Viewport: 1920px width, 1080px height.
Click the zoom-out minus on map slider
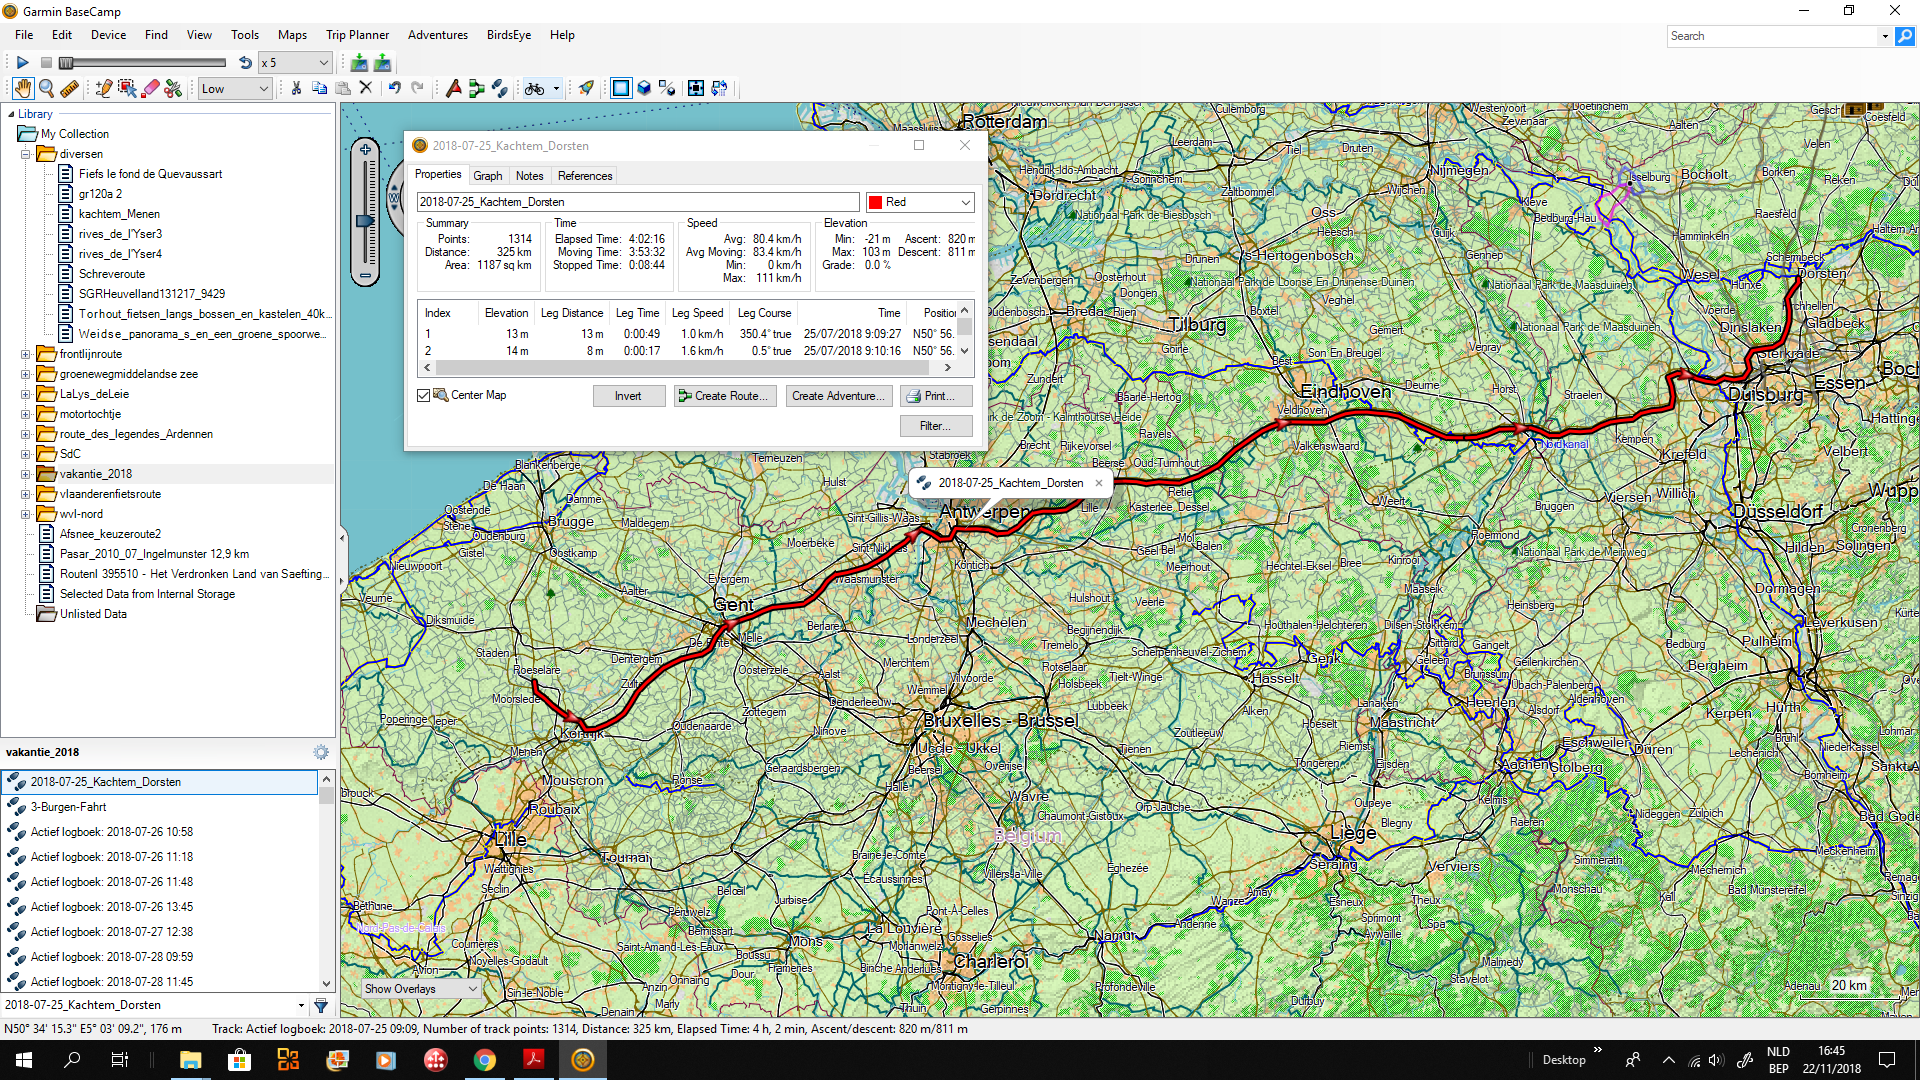[x=366, y=275]
